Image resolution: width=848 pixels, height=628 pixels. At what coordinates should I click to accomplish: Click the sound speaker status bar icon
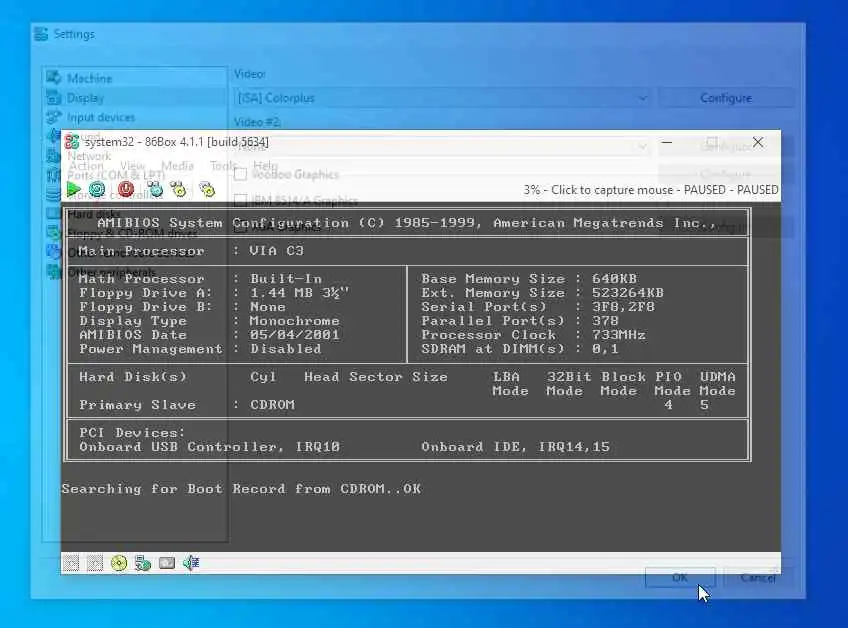coord(191,563)
